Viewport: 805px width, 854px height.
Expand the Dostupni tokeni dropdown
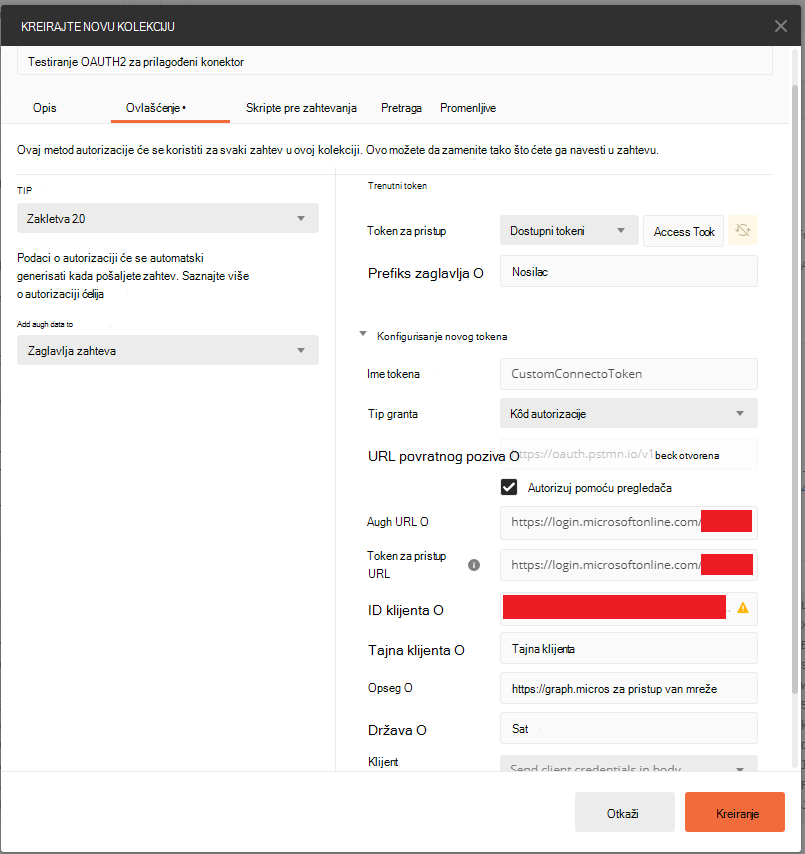click(569, 230)
